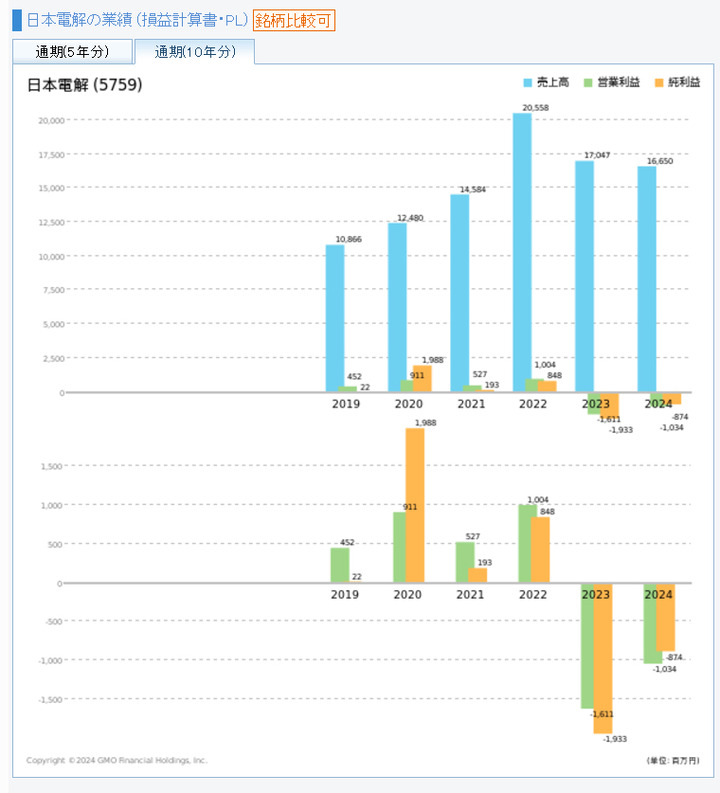This screenshot has width=720, height=793.
Task: Click the lower chart 2020 operating profit bar 911
Action: tap(399, 547)
